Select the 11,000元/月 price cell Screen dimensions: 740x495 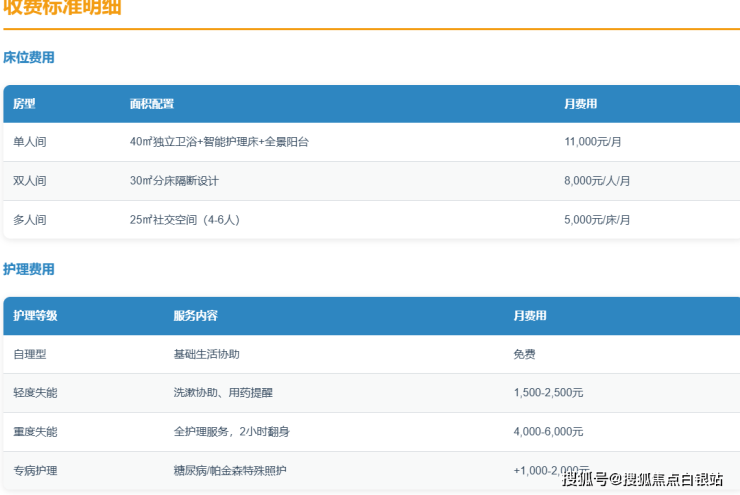pyautogui.click(x=593, y=142)
